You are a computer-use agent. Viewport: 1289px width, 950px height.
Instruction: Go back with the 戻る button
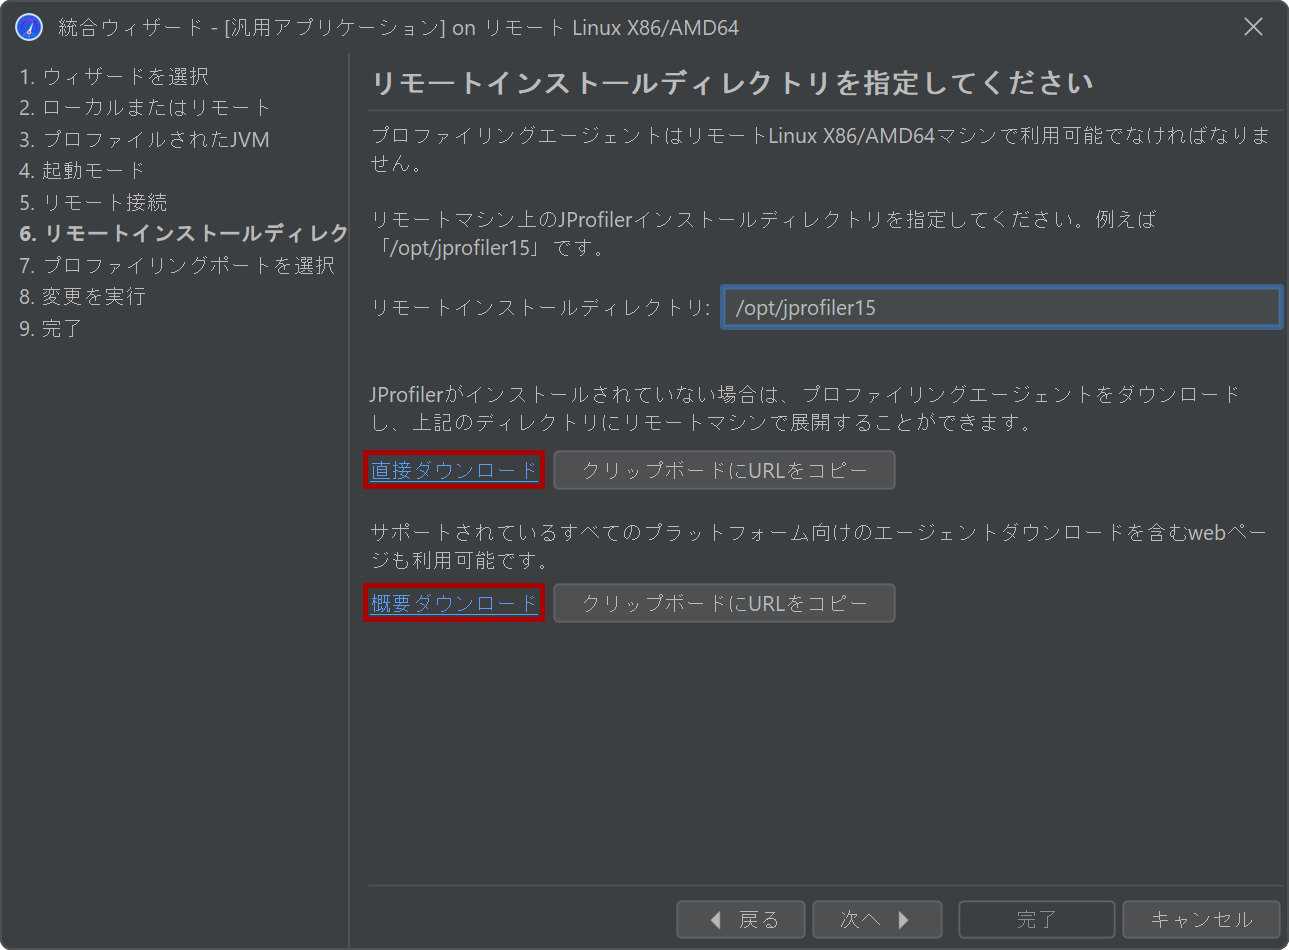click(x=741, y=920)
